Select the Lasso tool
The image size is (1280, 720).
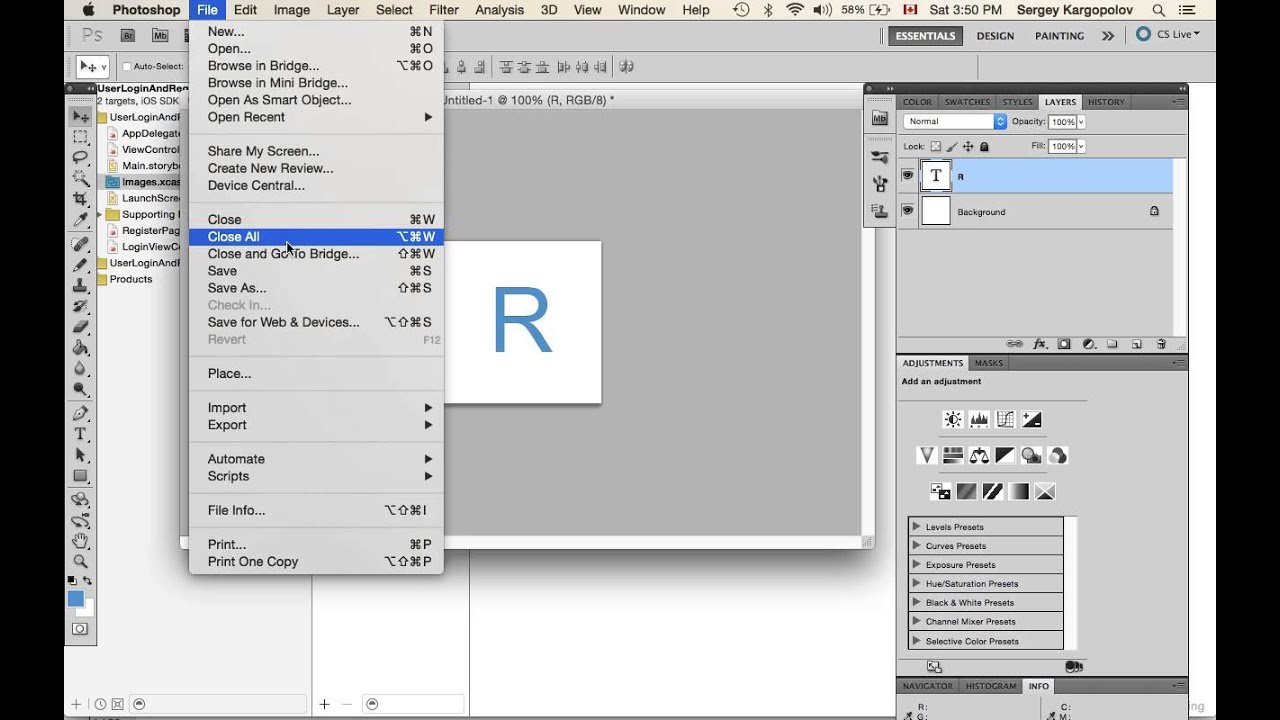(81, 157)
